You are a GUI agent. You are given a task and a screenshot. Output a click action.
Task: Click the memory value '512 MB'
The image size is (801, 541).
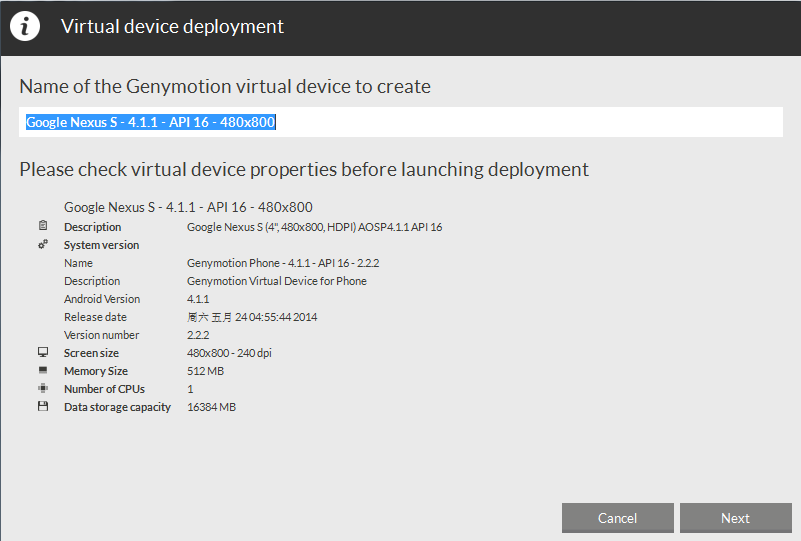pos(205,371)
